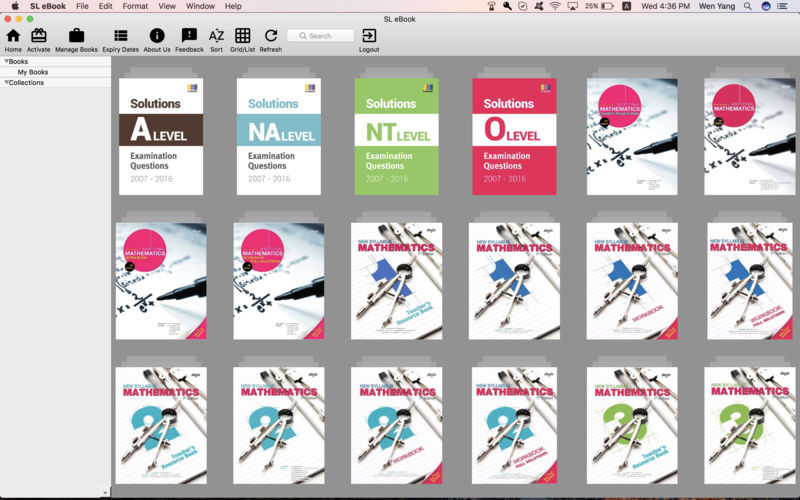Open Notification Center icon
This screenshot has width=800, height=500.
coord(782,6)
